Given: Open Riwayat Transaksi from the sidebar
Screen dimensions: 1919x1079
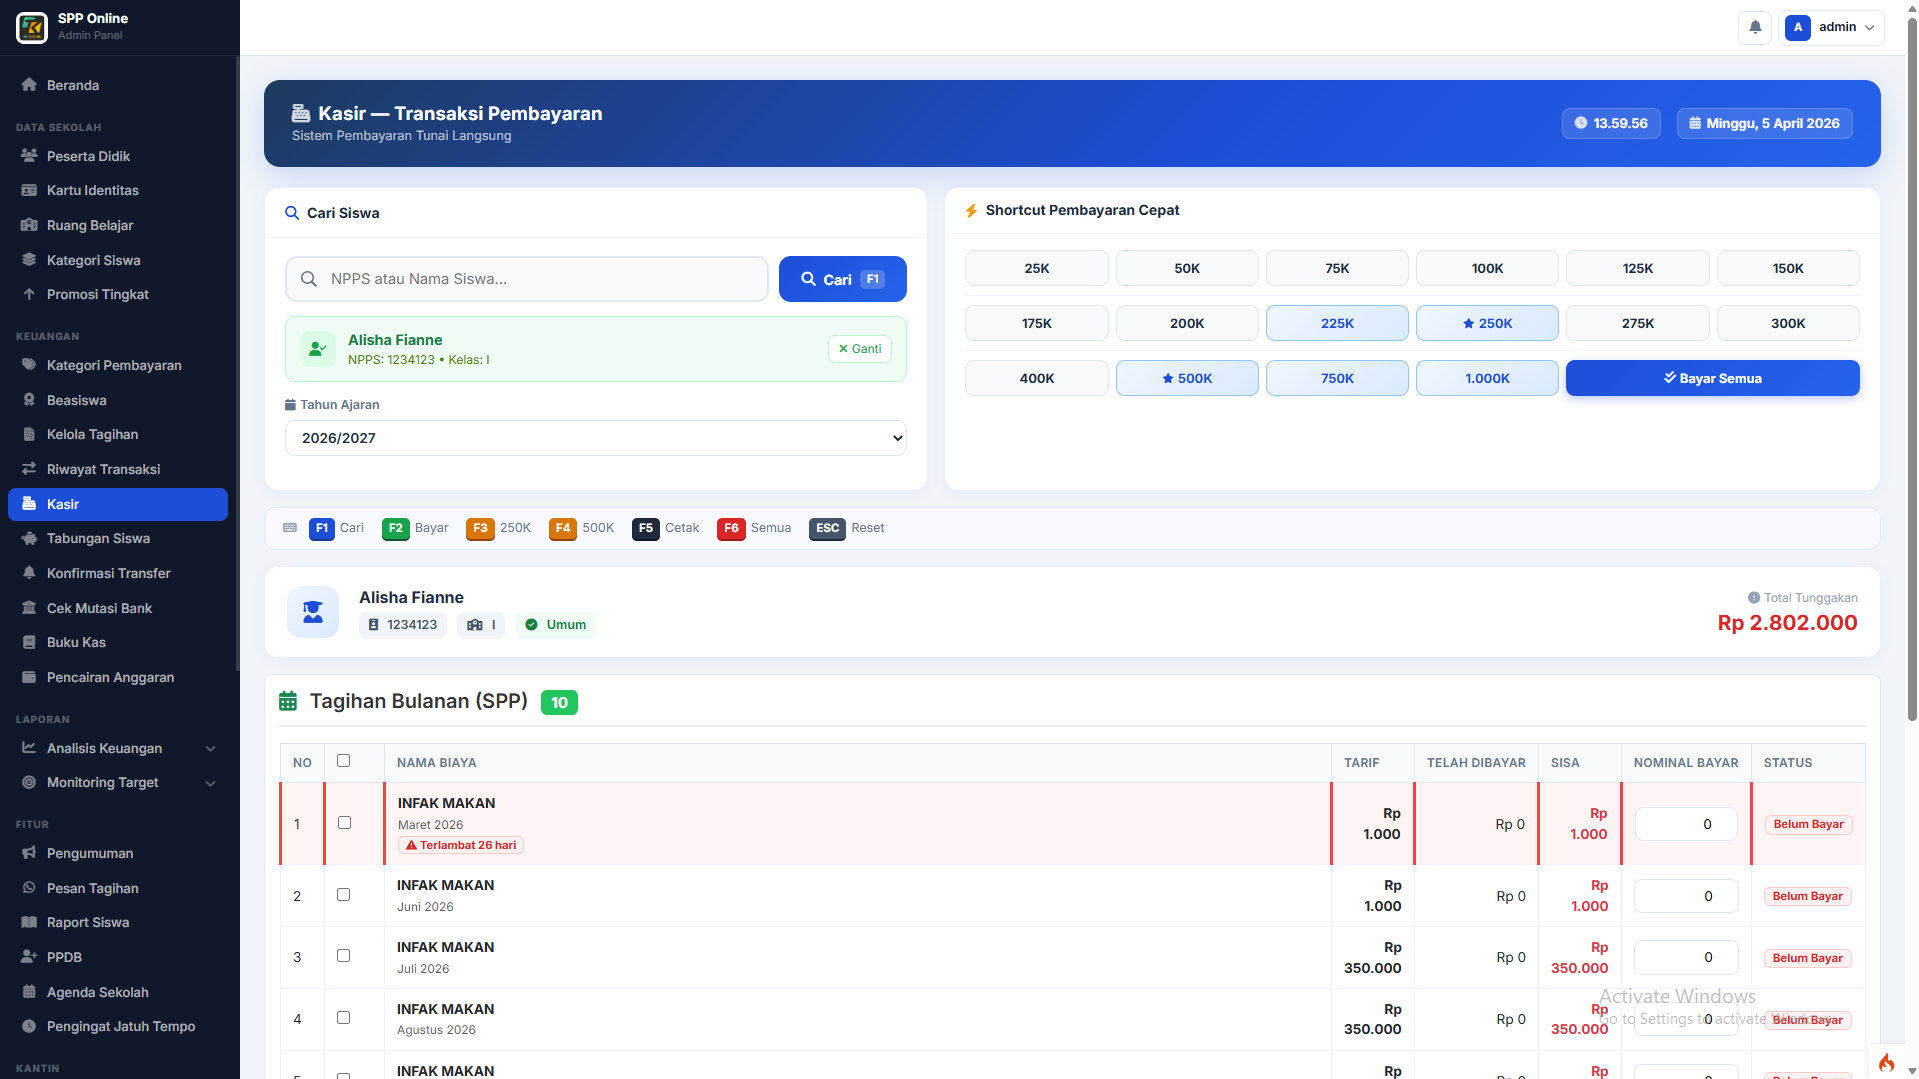Looking at the screenshot, I should 103,469.
